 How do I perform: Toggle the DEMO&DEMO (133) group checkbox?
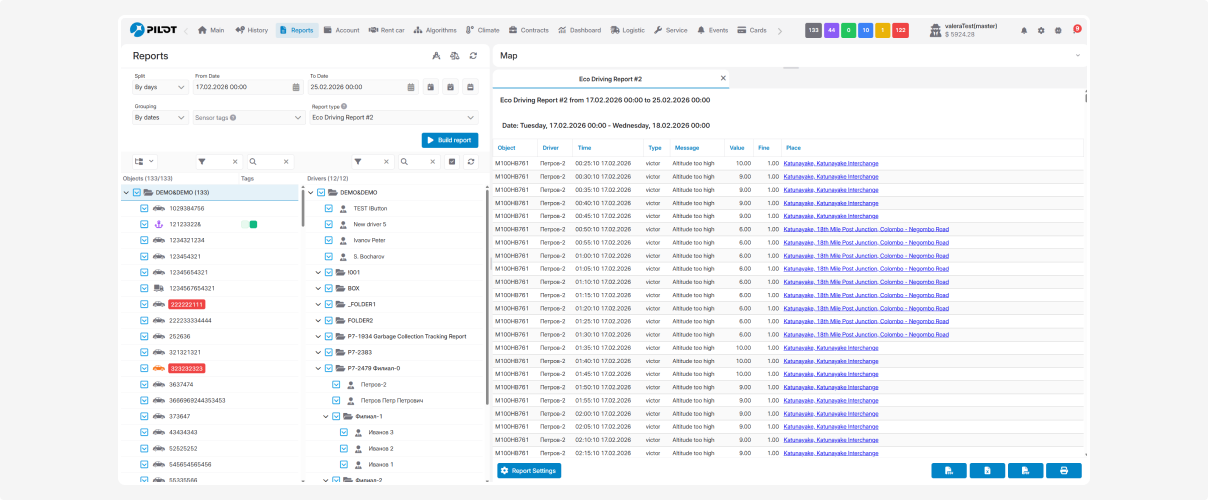coord(137,192)
